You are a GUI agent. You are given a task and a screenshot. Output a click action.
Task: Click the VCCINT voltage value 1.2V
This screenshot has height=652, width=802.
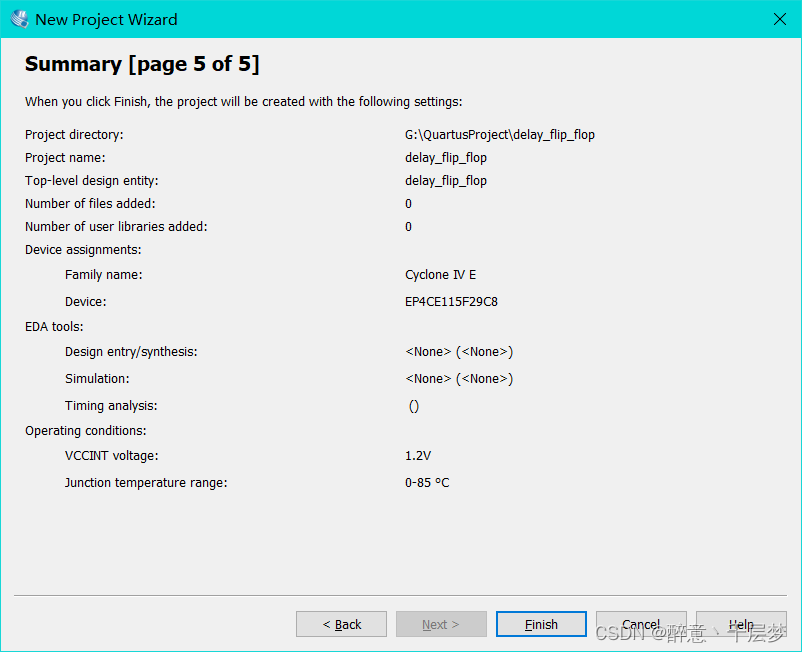418,456
